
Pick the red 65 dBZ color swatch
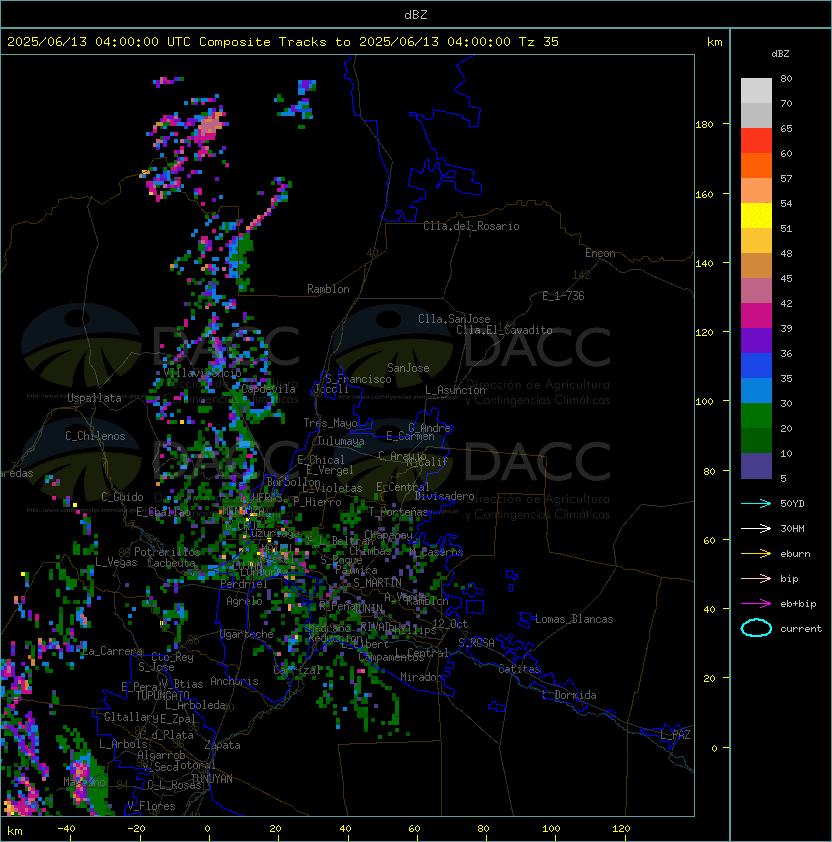tap(756, 141)
